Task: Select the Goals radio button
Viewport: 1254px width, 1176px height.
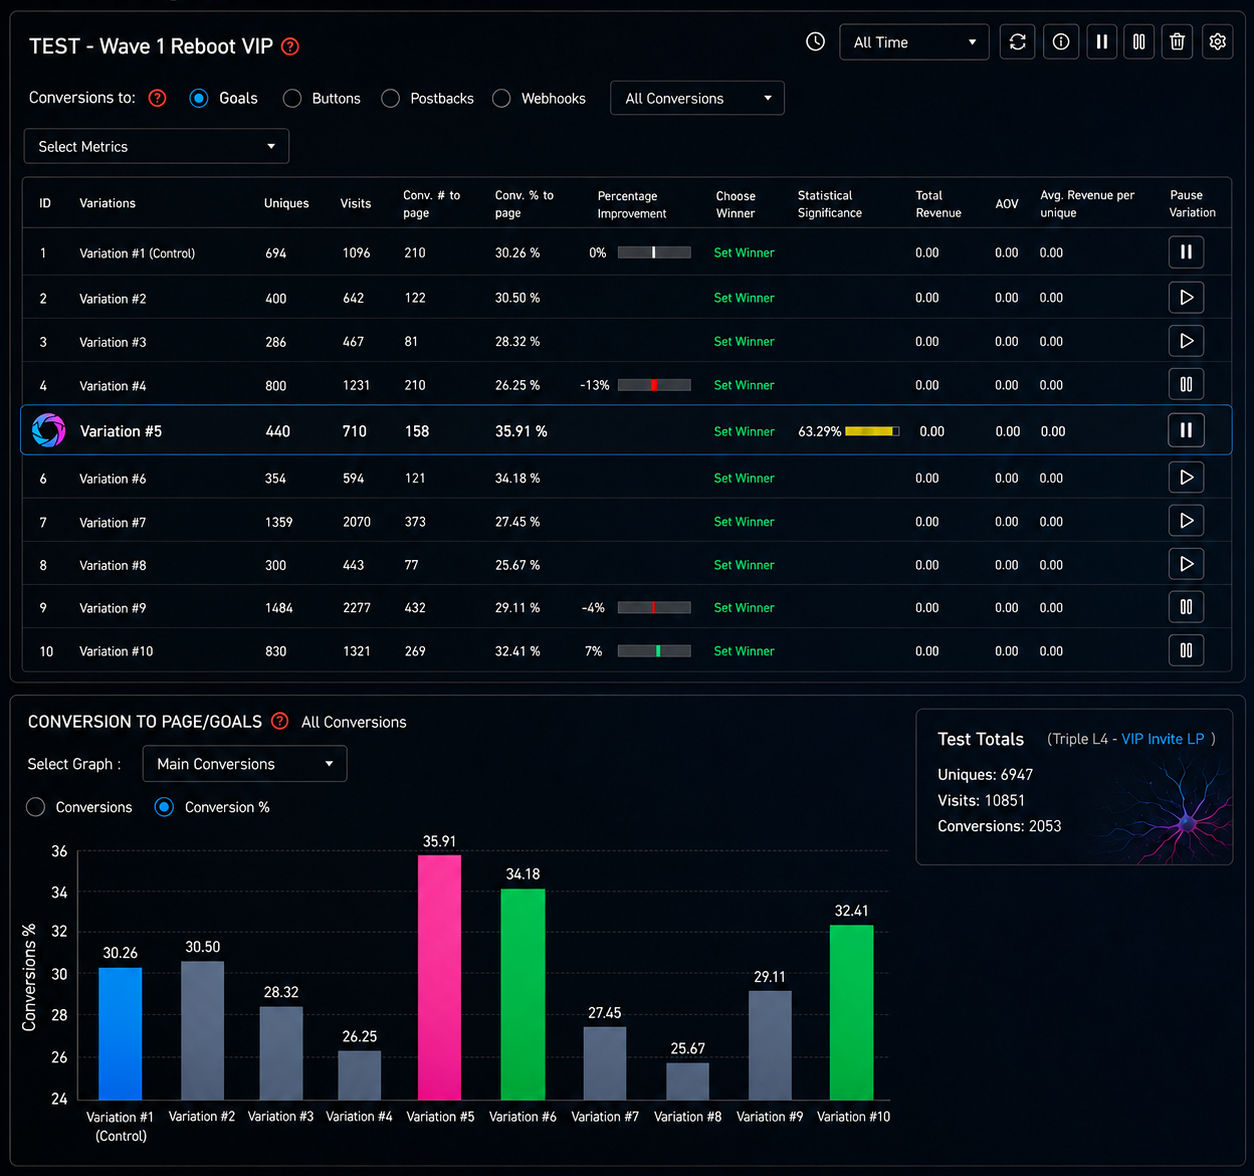Action: [199, 98]
